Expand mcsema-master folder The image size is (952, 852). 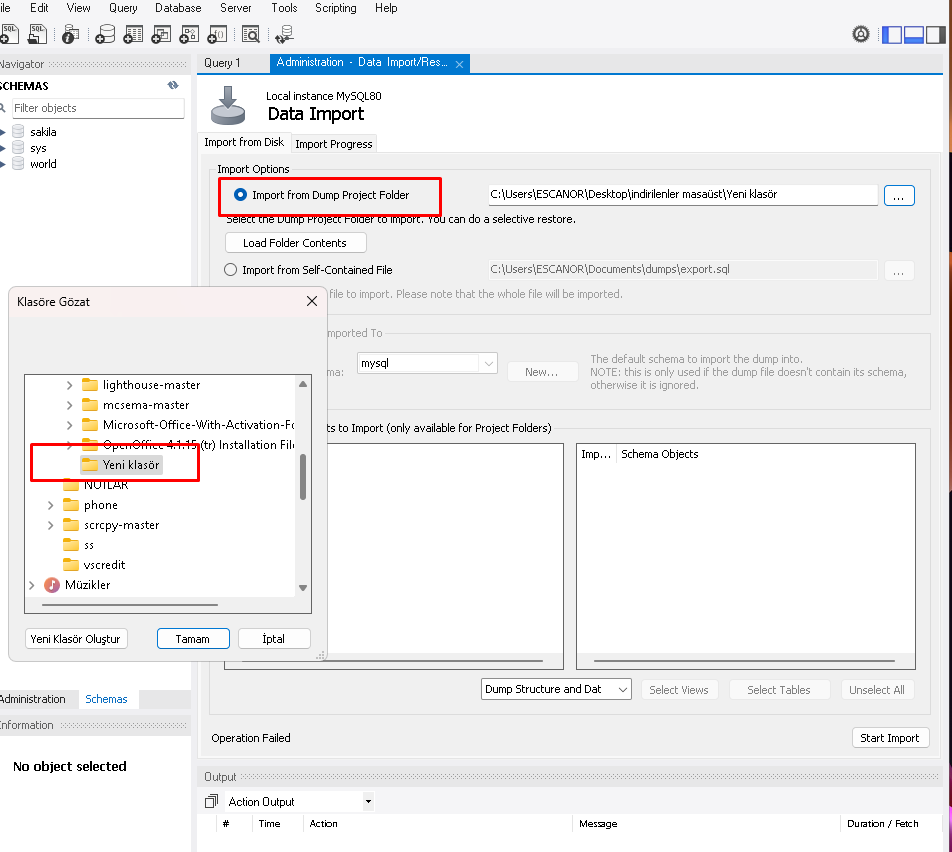tap(69, 405)
